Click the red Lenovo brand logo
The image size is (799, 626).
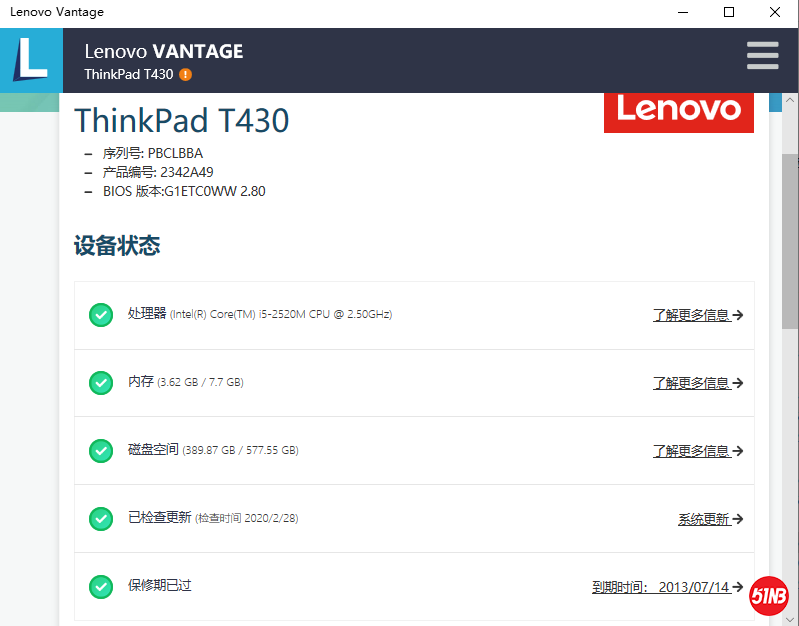coord(678,109)
